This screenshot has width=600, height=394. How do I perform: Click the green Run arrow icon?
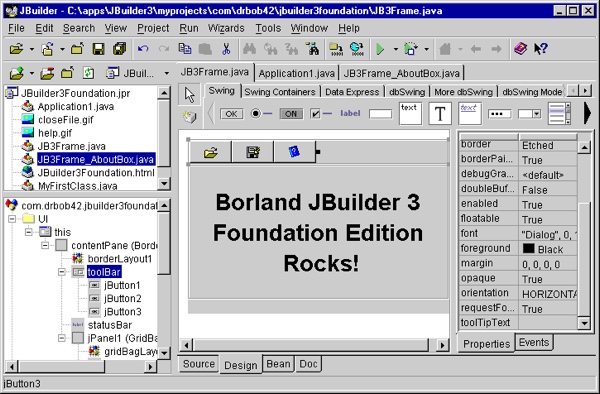[x=380, y=49]
